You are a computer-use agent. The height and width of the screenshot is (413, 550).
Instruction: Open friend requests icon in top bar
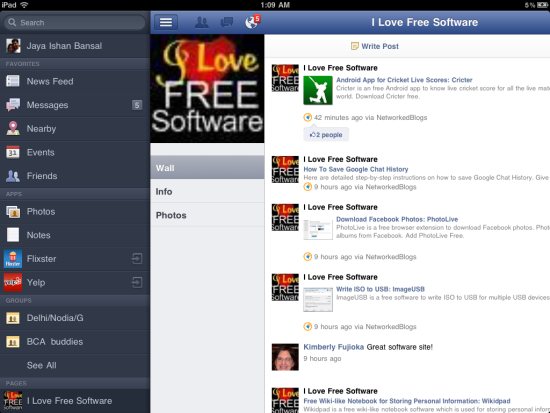coord(201,22)
